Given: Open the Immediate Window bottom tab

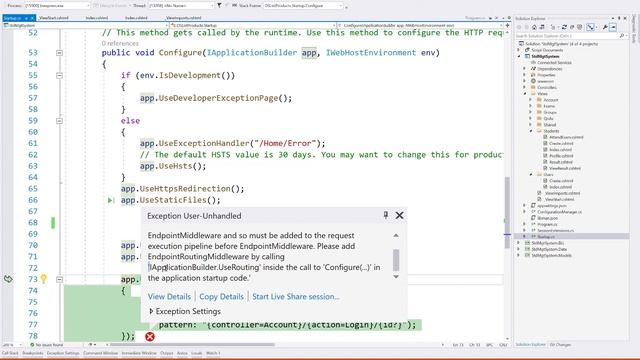Looking at the screenshot, I should pos(139,353).
